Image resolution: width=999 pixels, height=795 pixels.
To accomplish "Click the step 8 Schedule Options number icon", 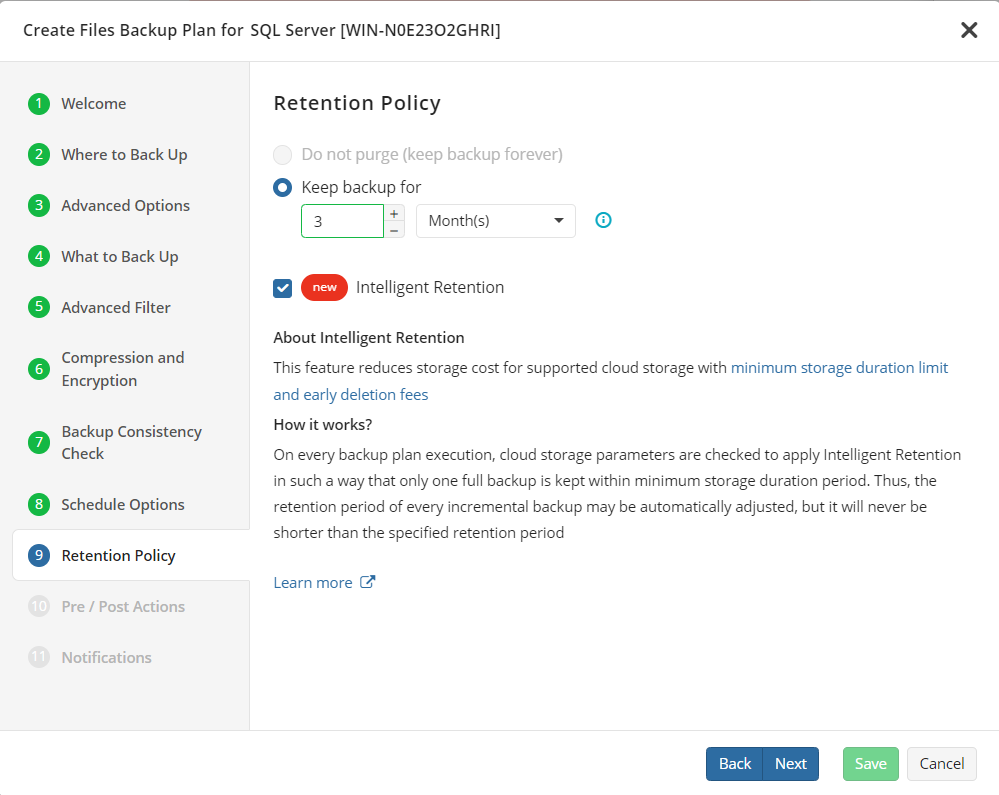I will click(39, 505).
